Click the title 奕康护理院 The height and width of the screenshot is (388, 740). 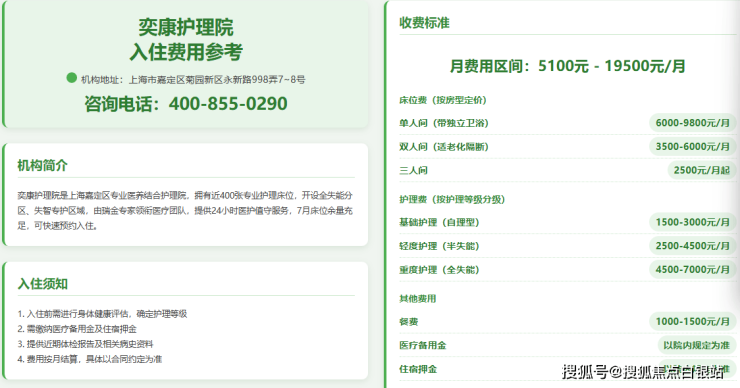(x=186, y=27)
